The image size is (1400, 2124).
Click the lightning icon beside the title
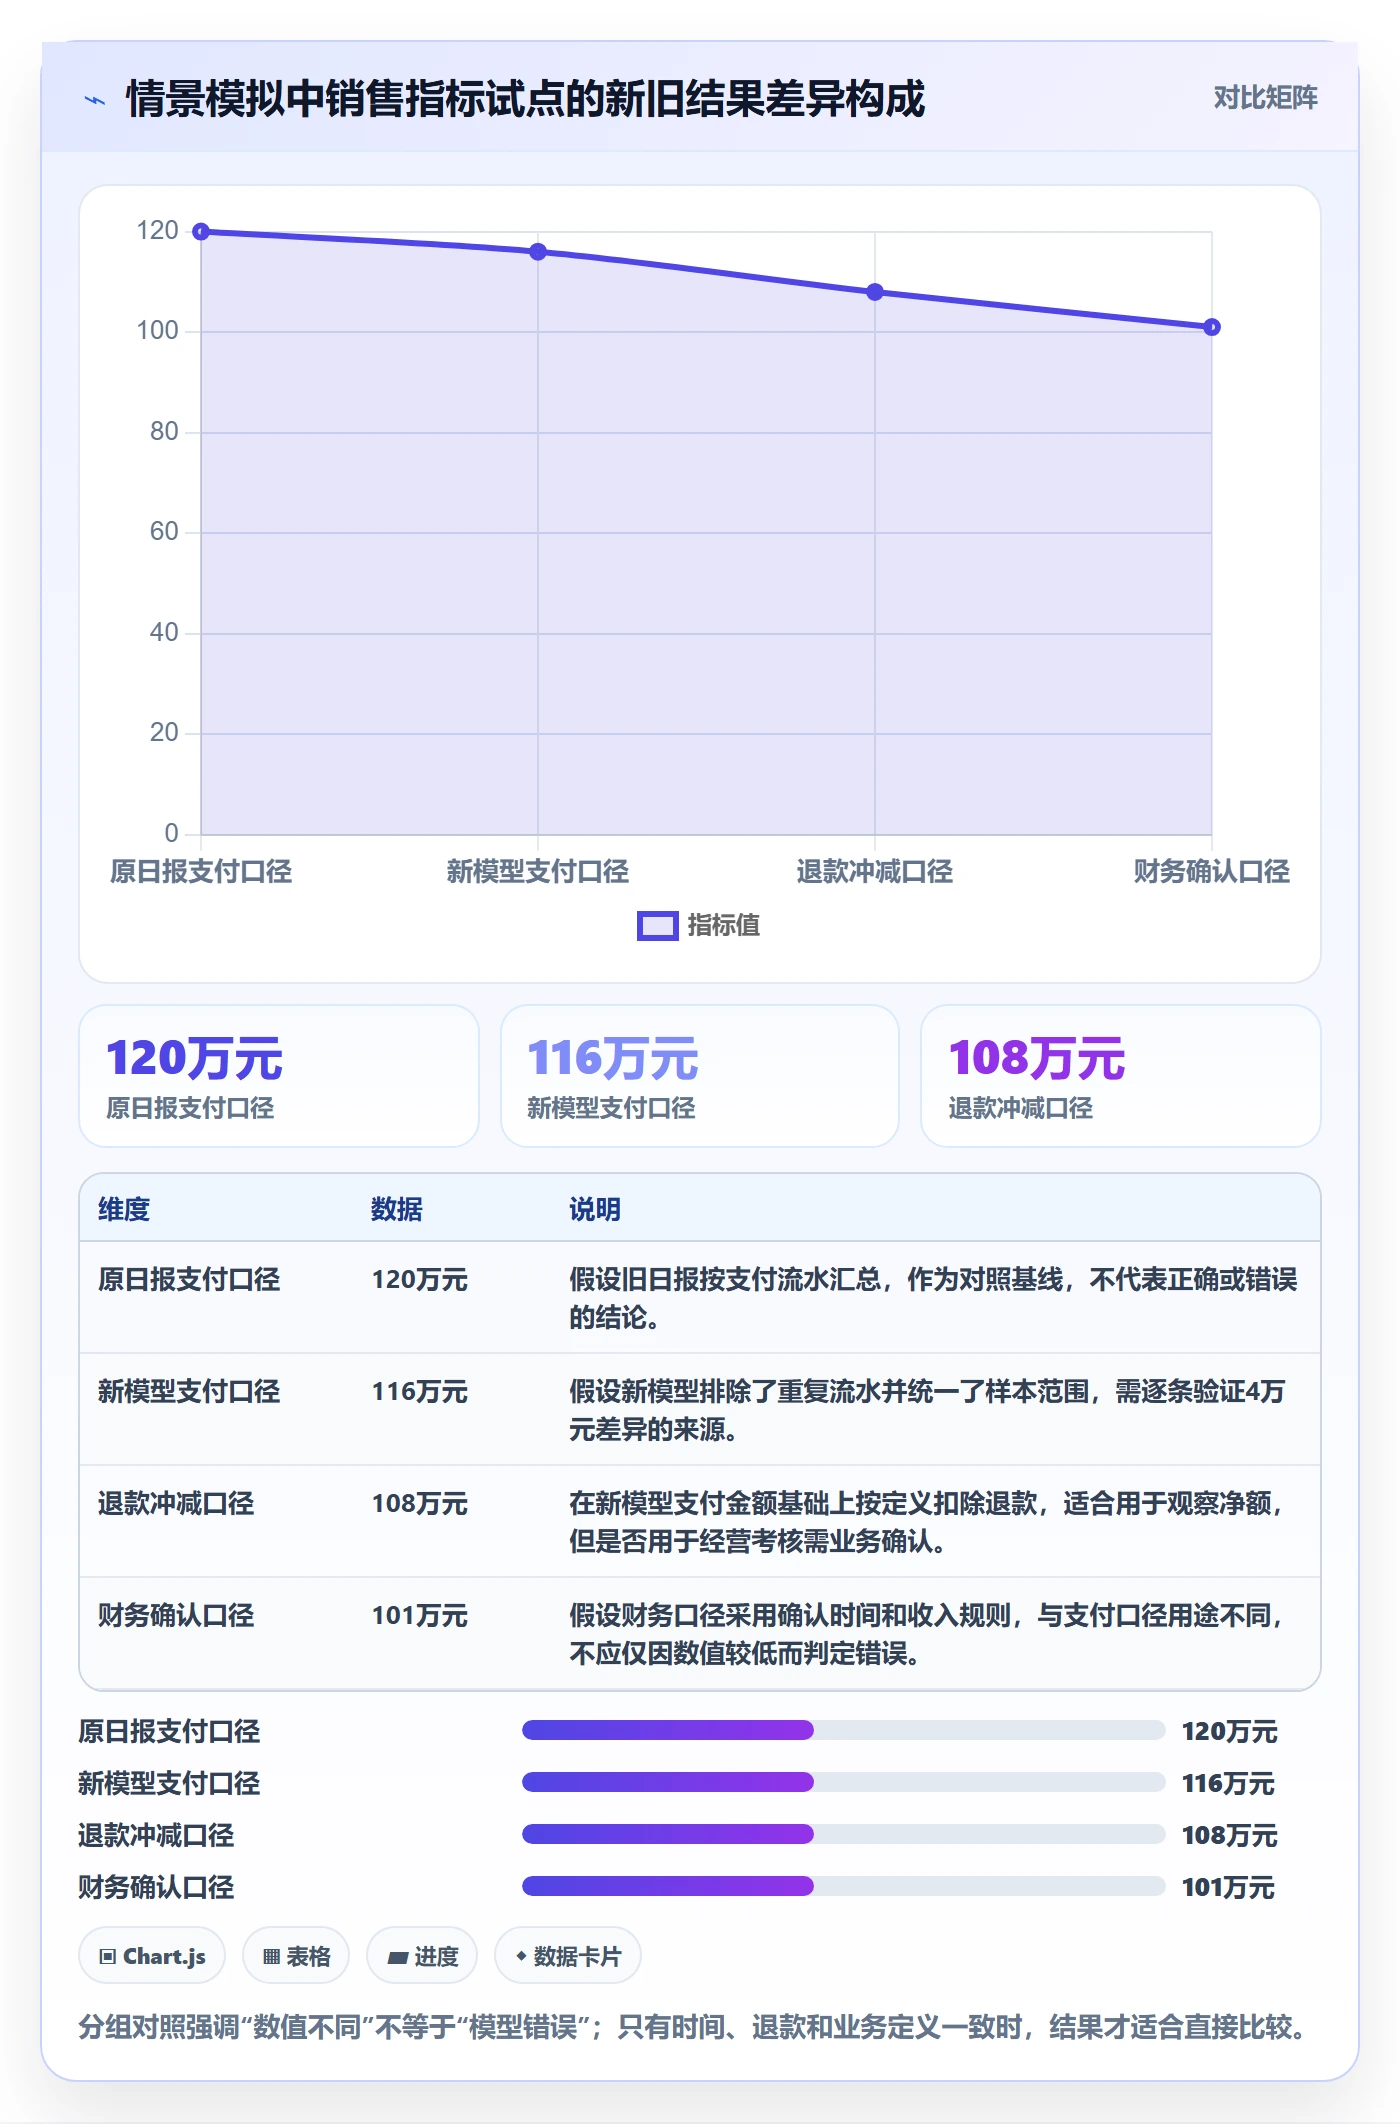point(95,100)
